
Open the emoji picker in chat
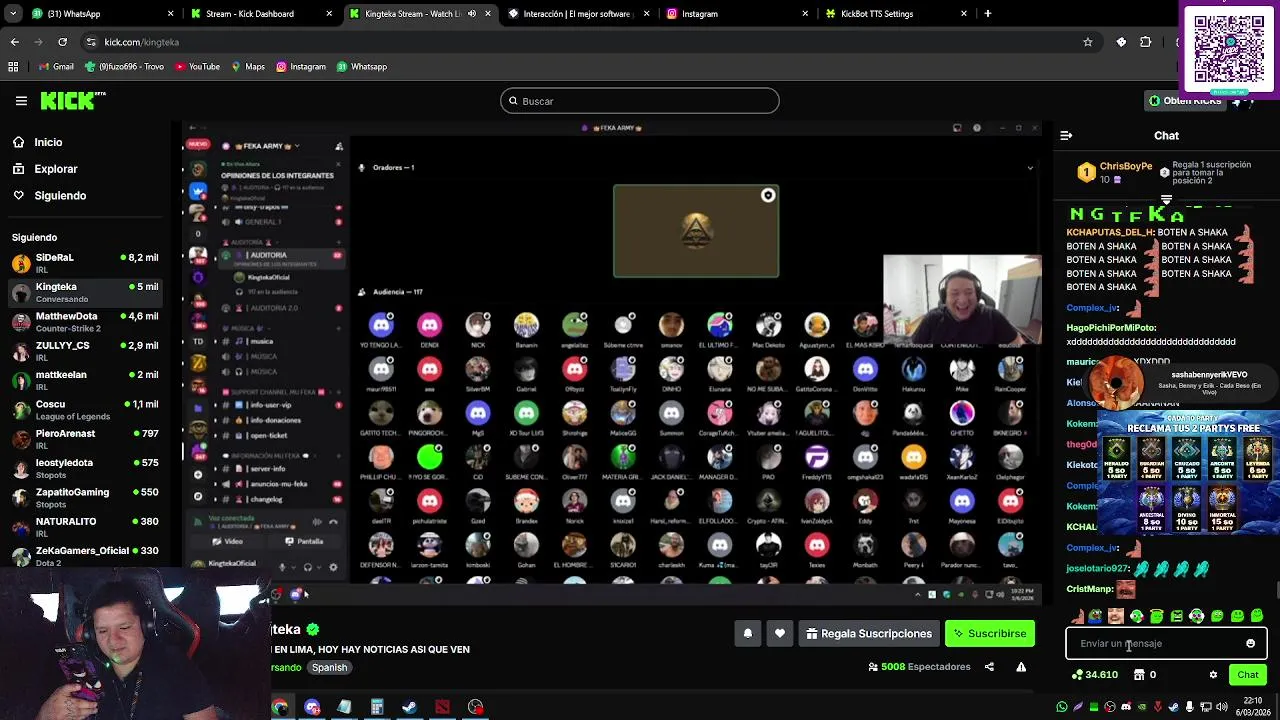[x=1250, y=644]
